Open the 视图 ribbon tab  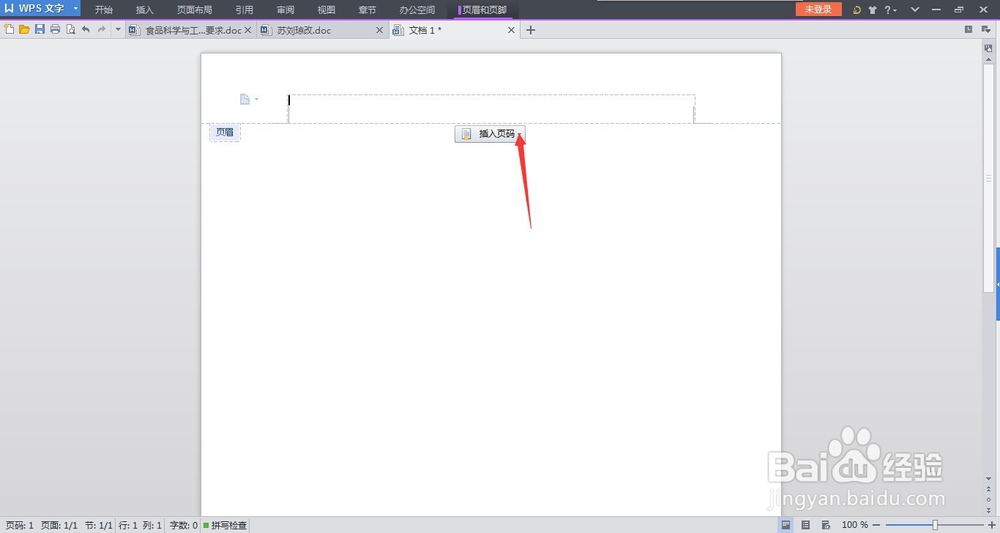327,10
